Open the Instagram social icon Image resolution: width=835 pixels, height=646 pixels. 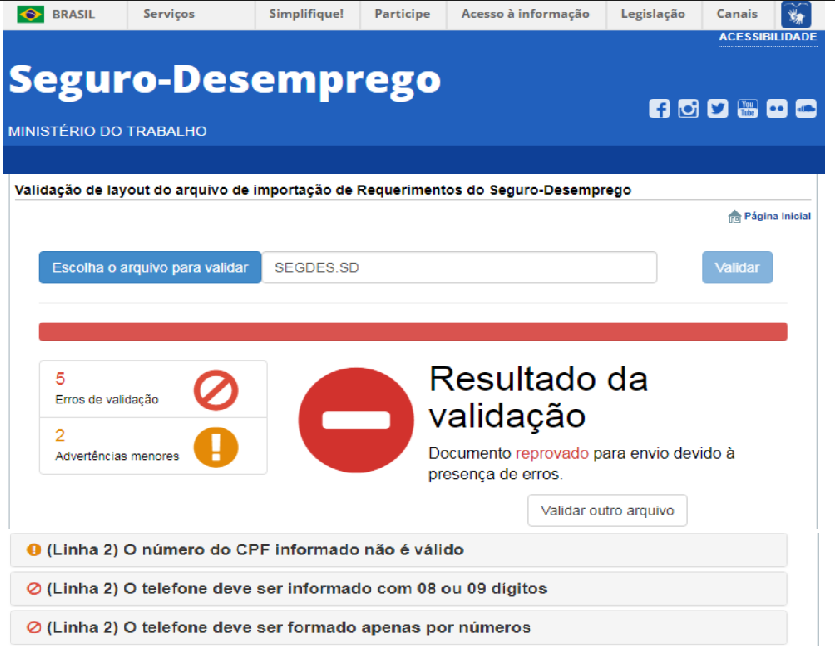click(688, 109)
